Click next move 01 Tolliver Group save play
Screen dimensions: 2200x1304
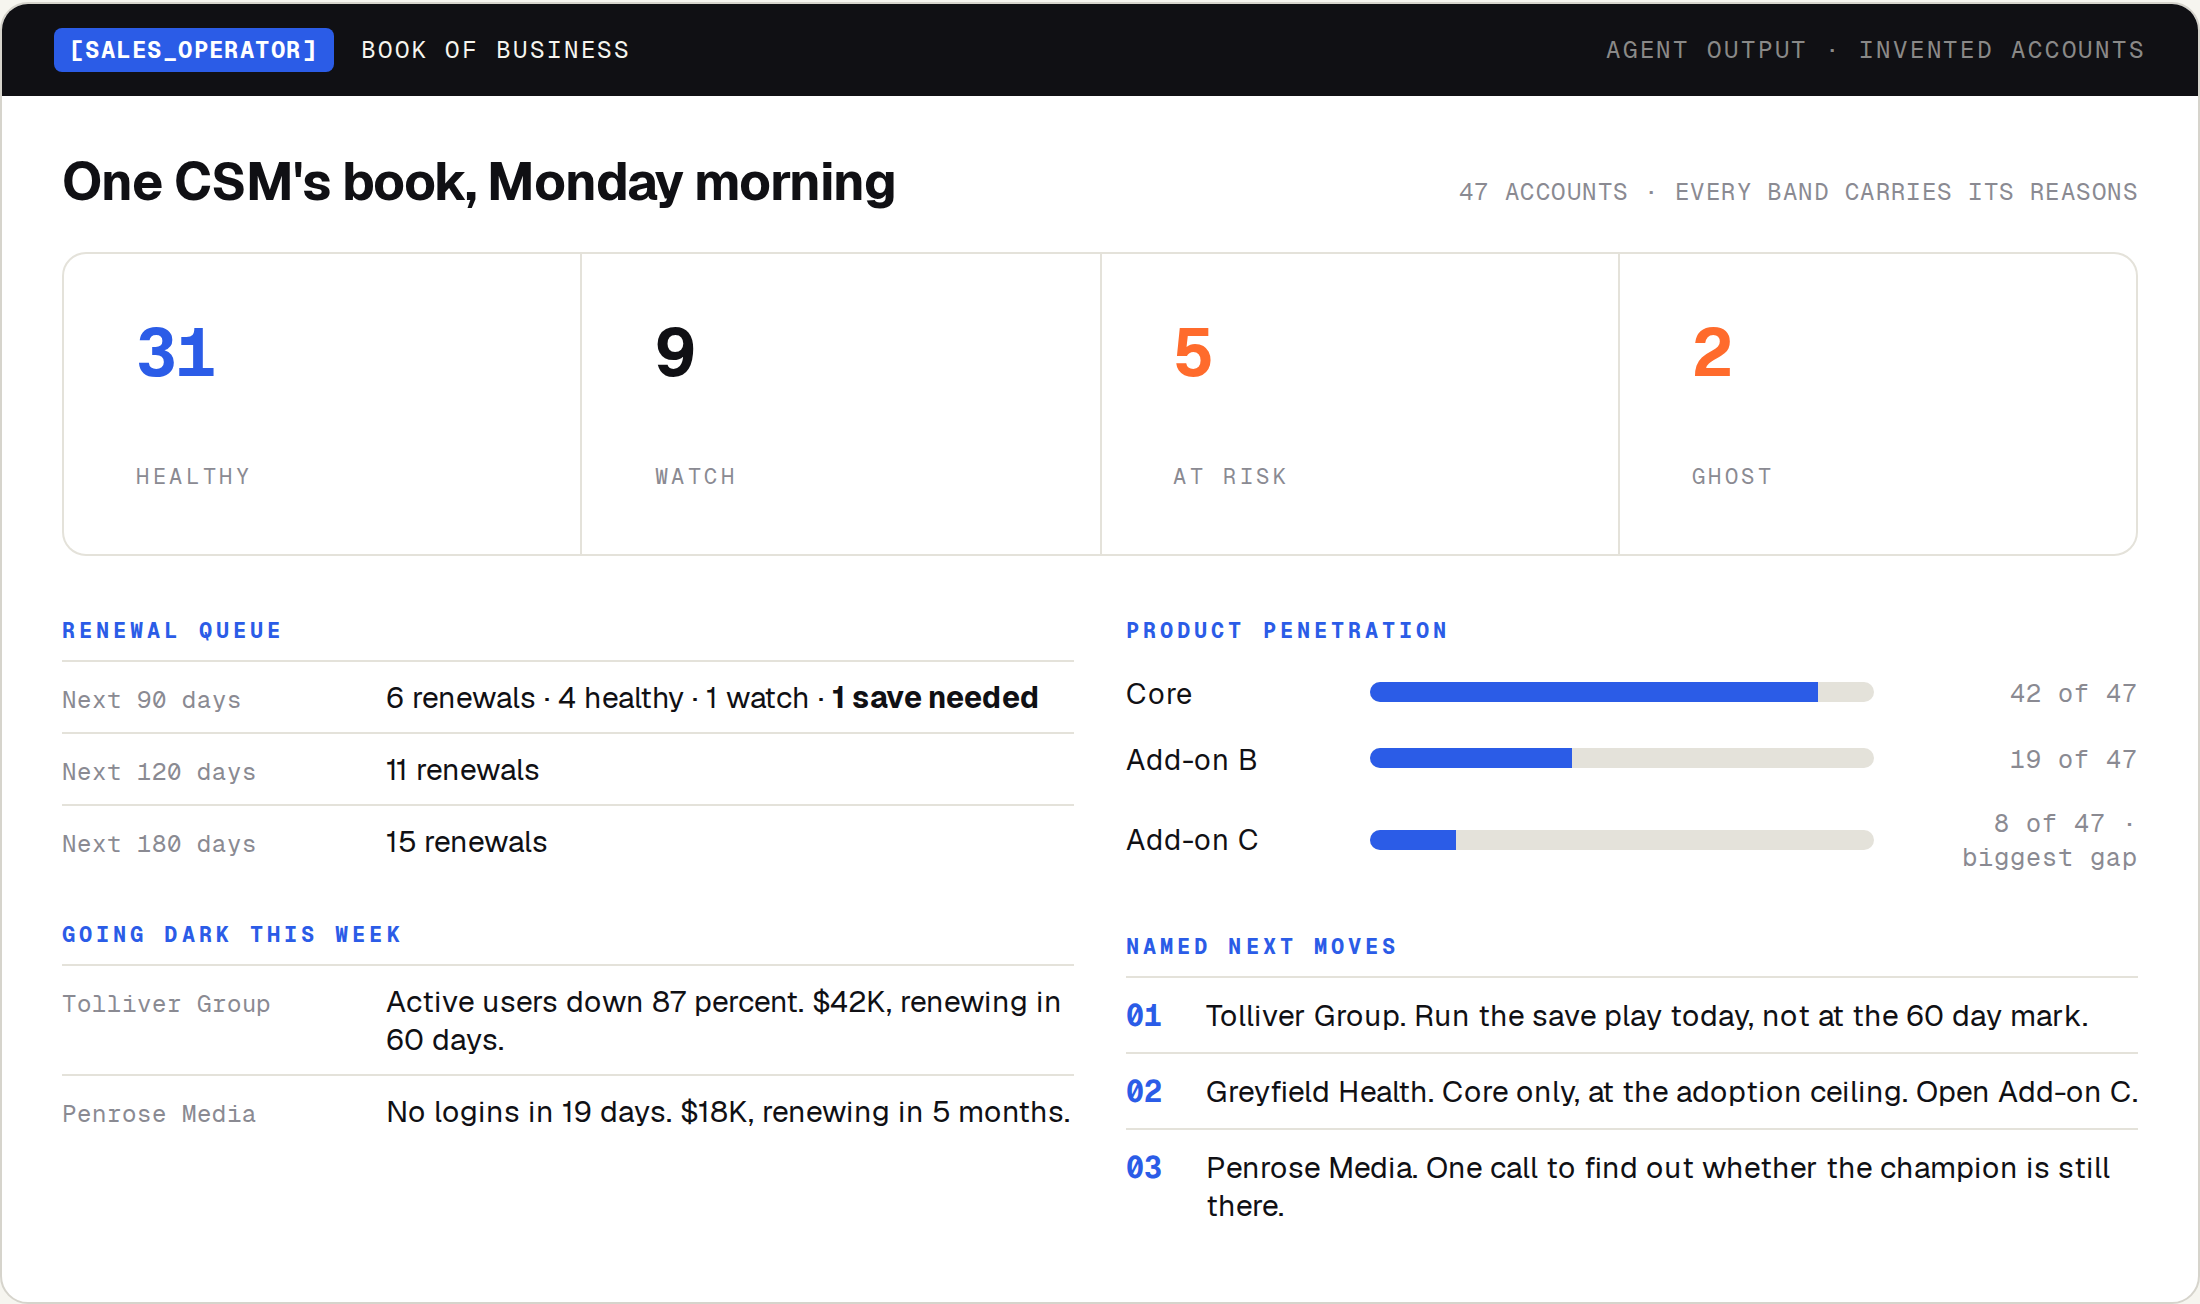[1632, 1016]
